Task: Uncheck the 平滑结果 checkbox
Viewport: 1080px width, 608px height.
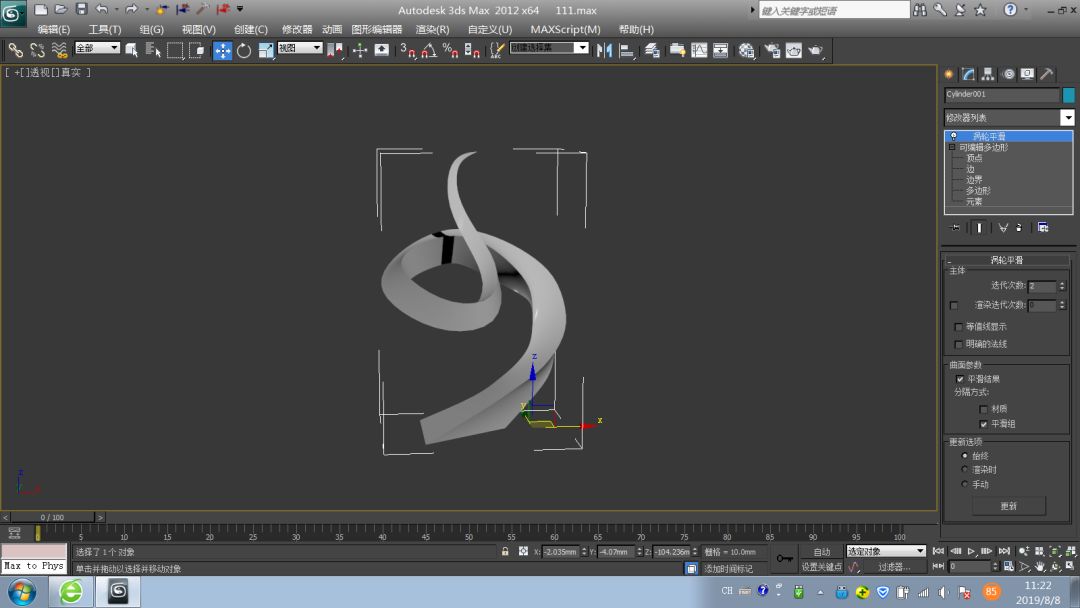Action: (960, 379)
